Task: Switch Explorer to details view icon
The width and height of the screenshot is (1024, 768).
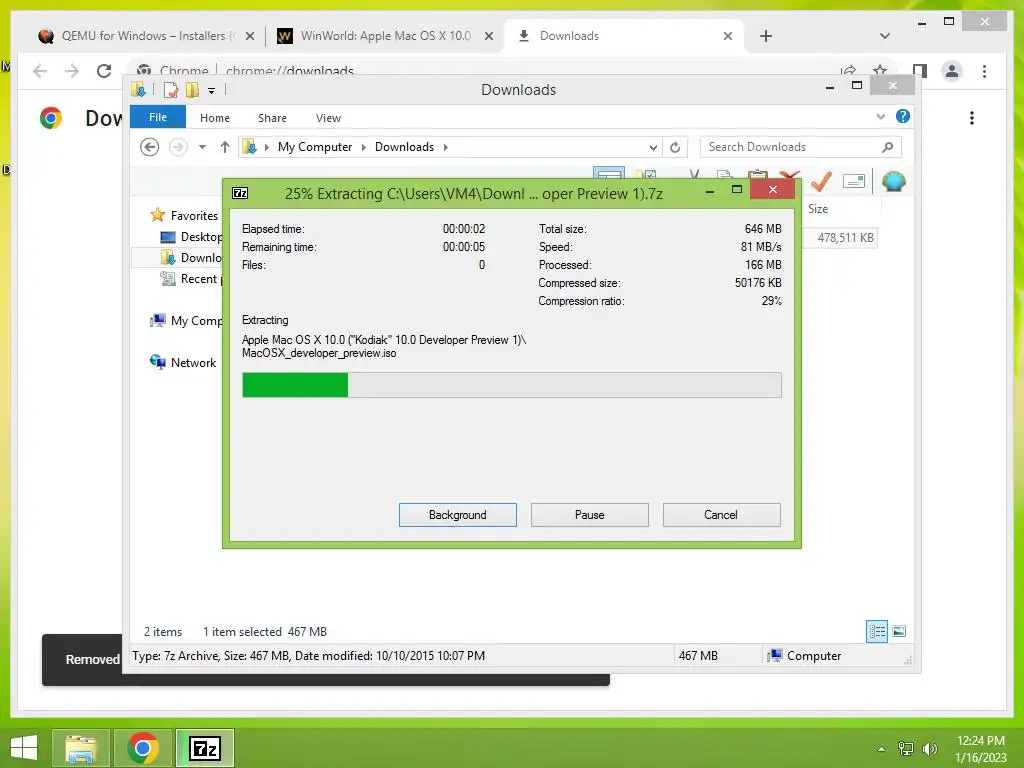Action: 877,631
